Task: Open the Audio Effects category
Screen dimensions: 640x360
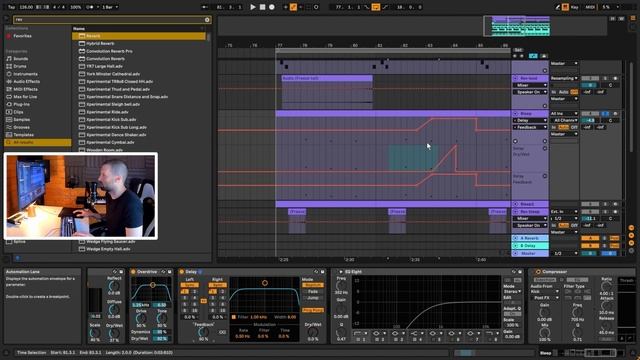Action: click(27, 82)
